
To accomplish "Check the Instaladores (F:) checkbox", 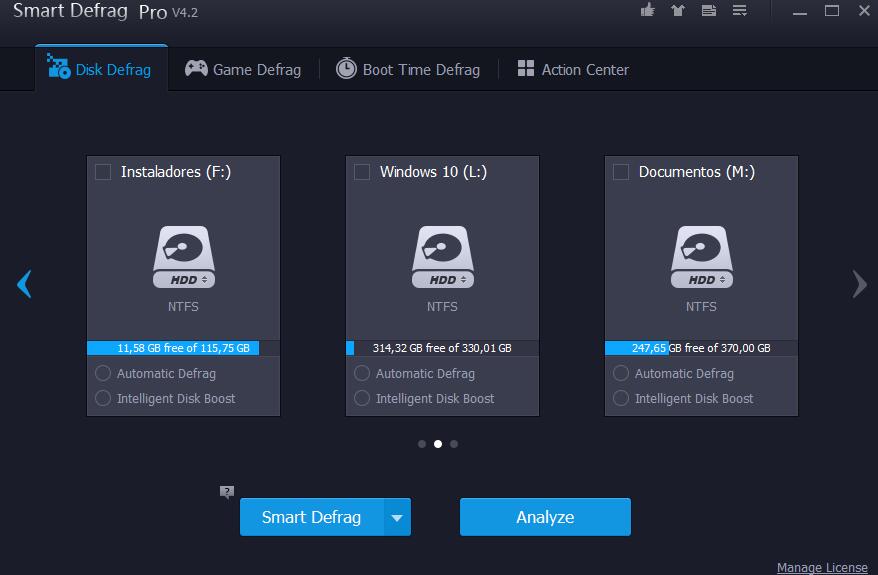I will (103, 172).
